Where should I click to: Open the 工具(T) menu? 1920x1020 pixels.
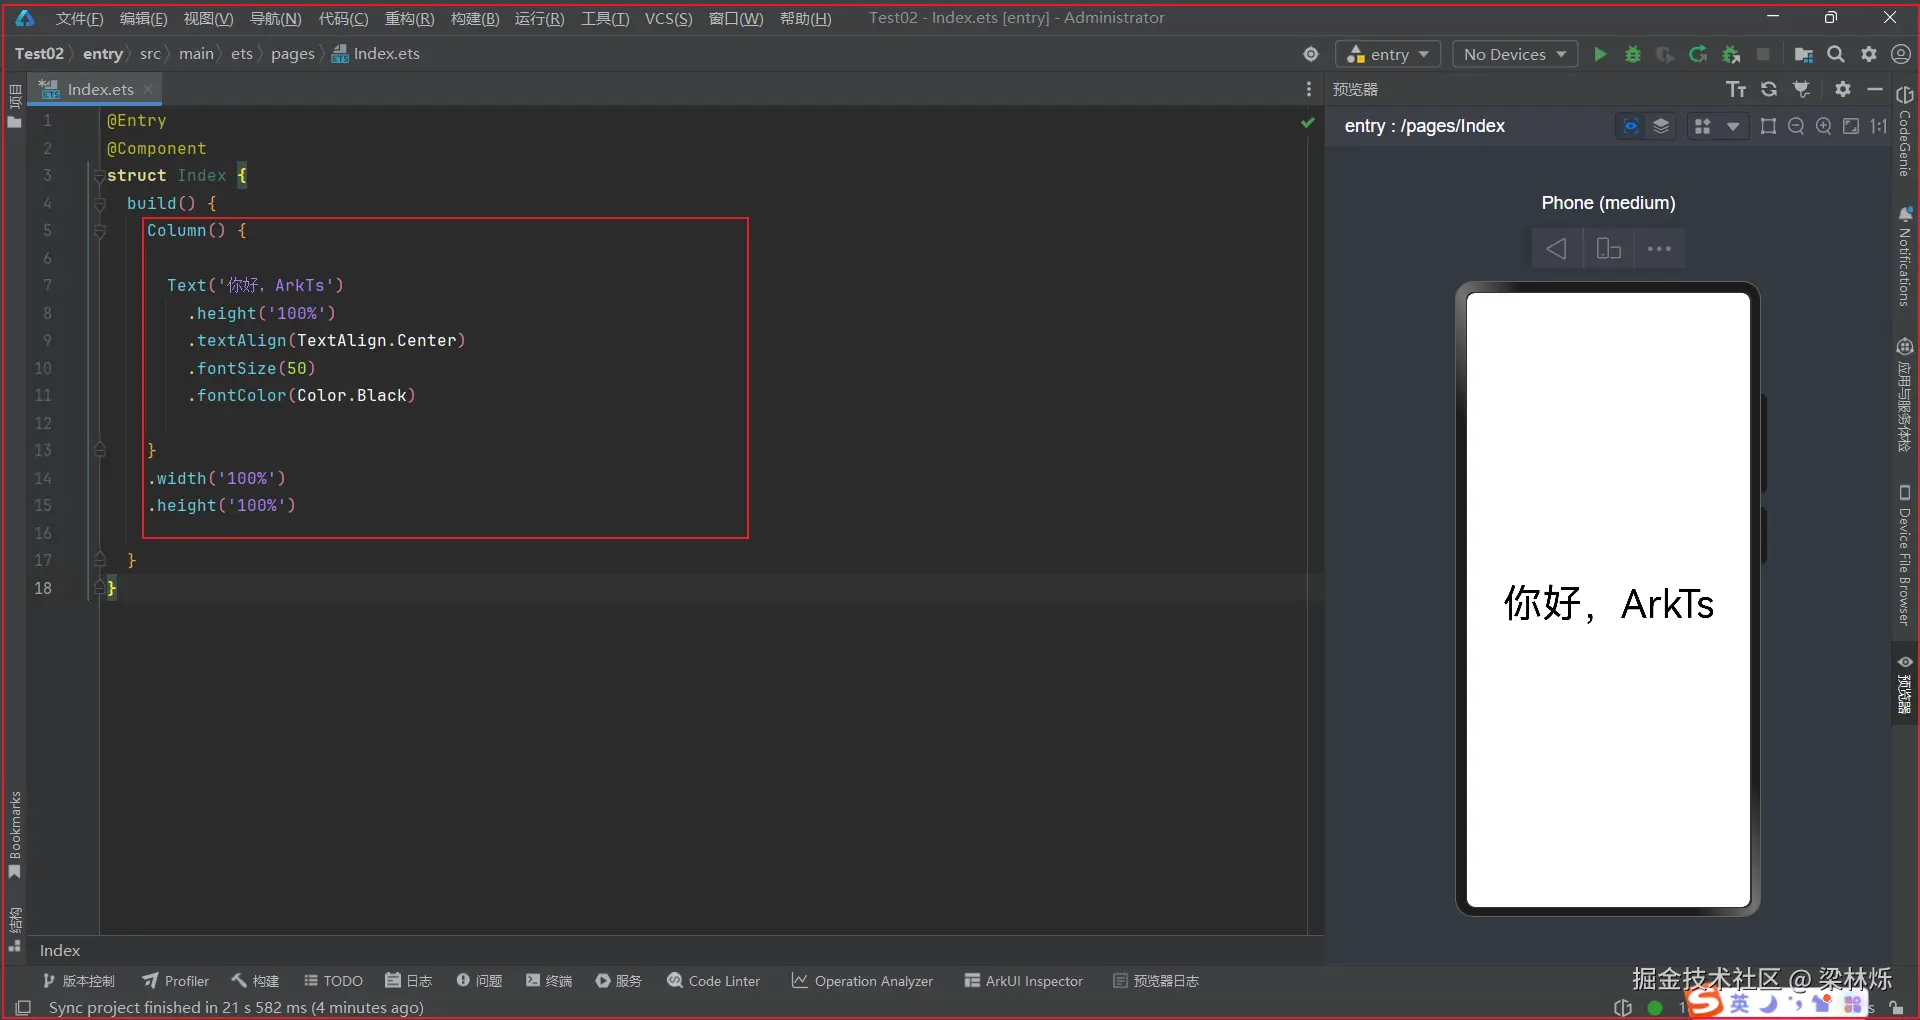(605, 18)
